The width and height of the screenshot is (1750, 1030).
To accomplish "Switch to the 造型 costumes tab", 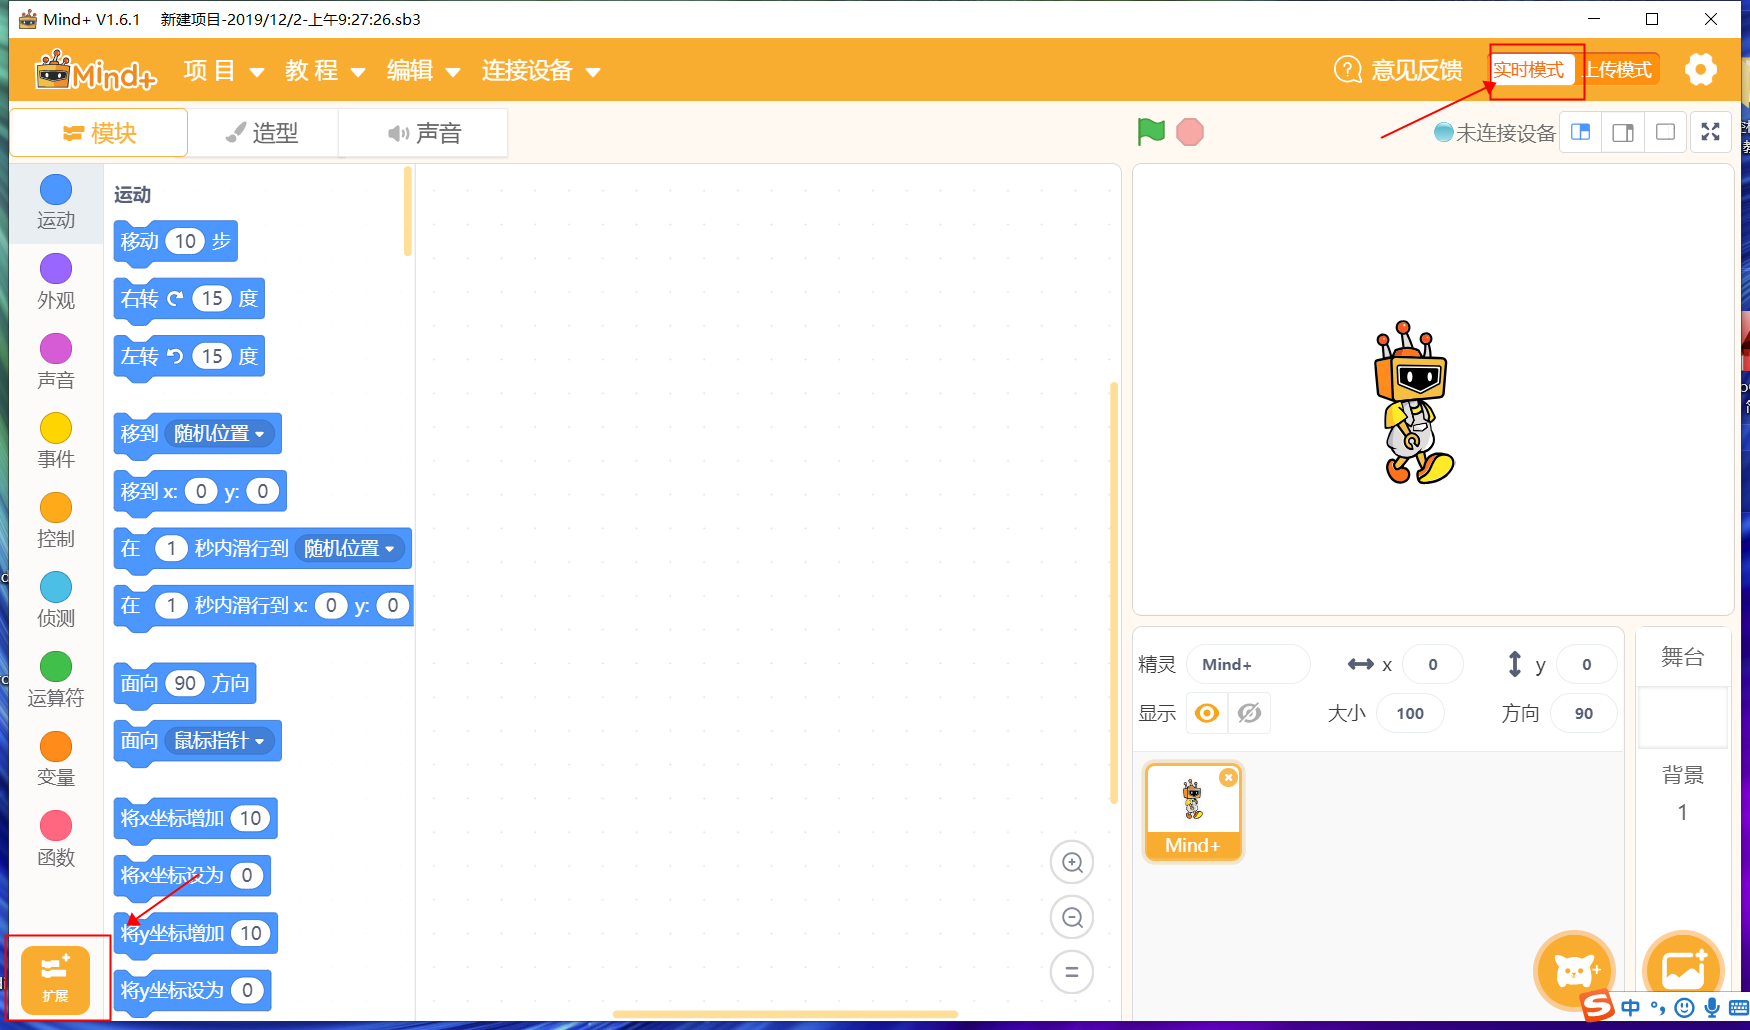I will coord(263,133).
